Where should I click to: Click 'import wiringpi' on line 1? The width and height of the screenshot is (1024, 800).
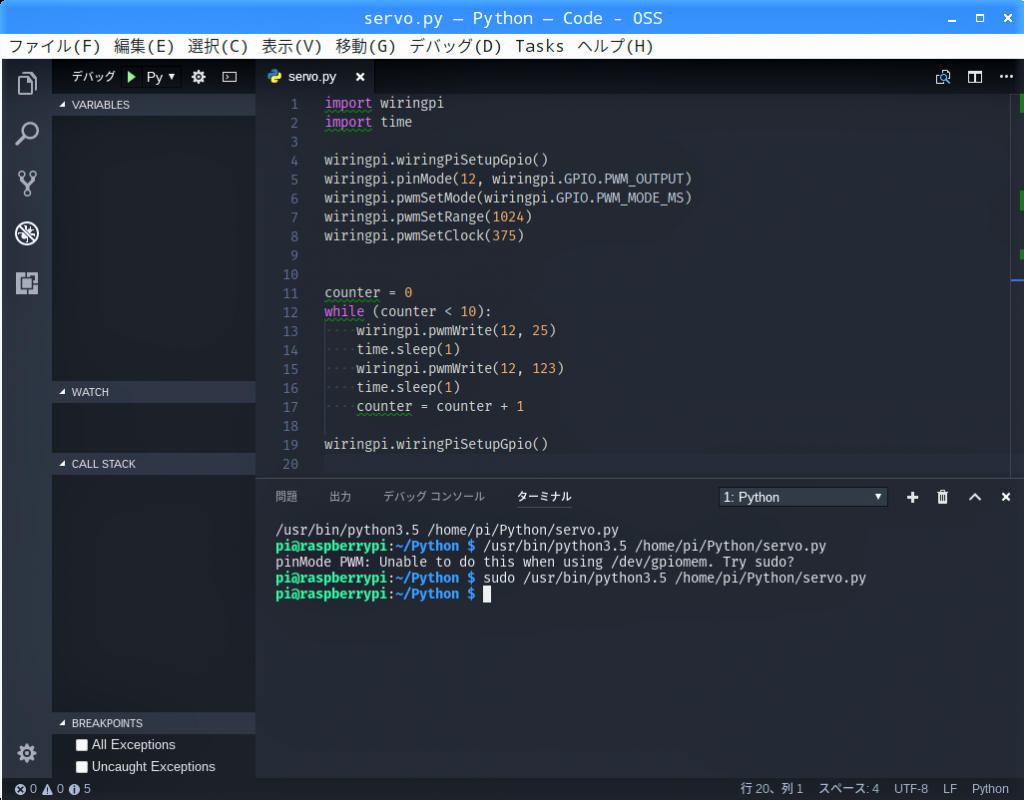click(384, 103)
